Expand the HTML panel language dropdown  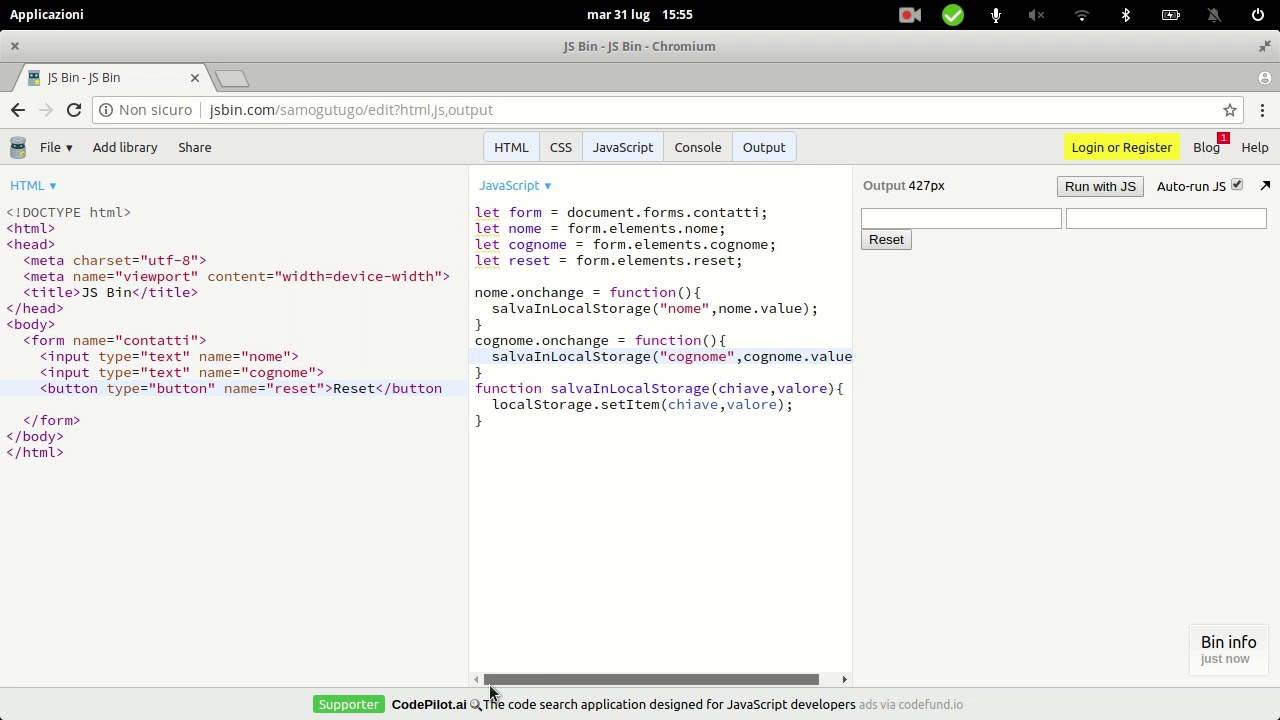pyautogui.click(x=33, y=185)
